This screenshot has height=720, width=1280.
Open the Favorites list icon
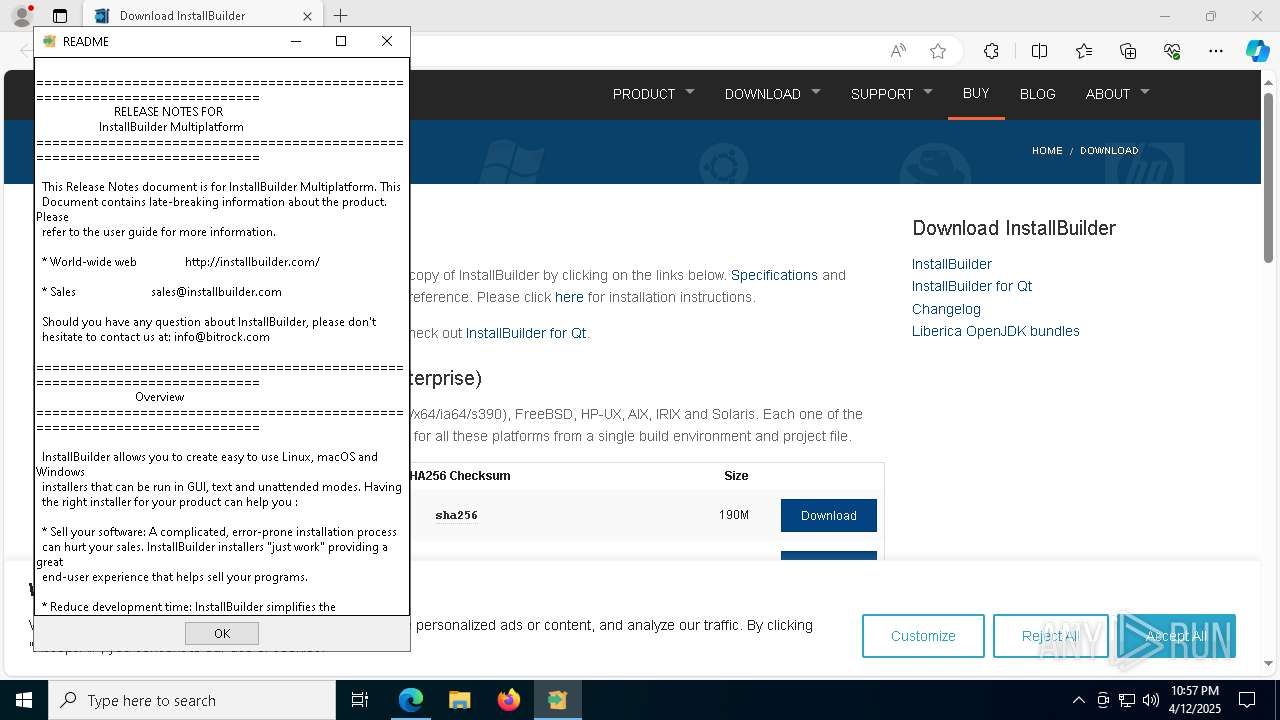(1084, 51)
